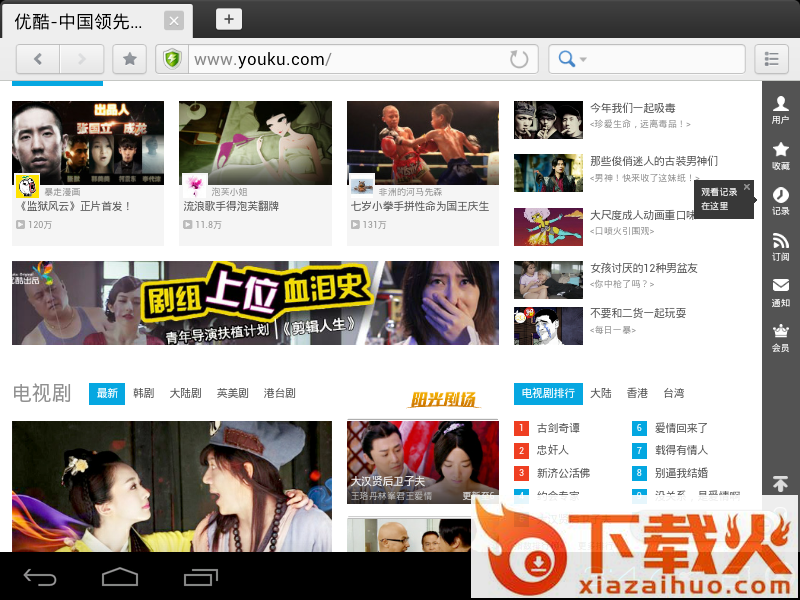Open 那些俊俏迷人的古装男神们 link
Viewport: 800px width, 600px height.
tap(654, 161)
